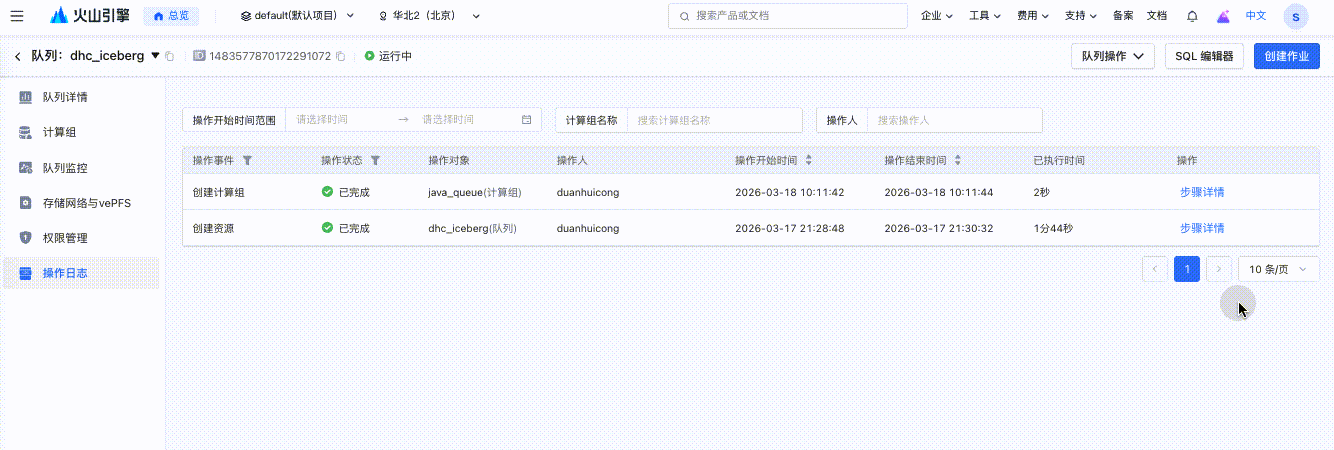Focus the 搜索产品或文档 search box
1334x450 pixels.
pos(787,16)
